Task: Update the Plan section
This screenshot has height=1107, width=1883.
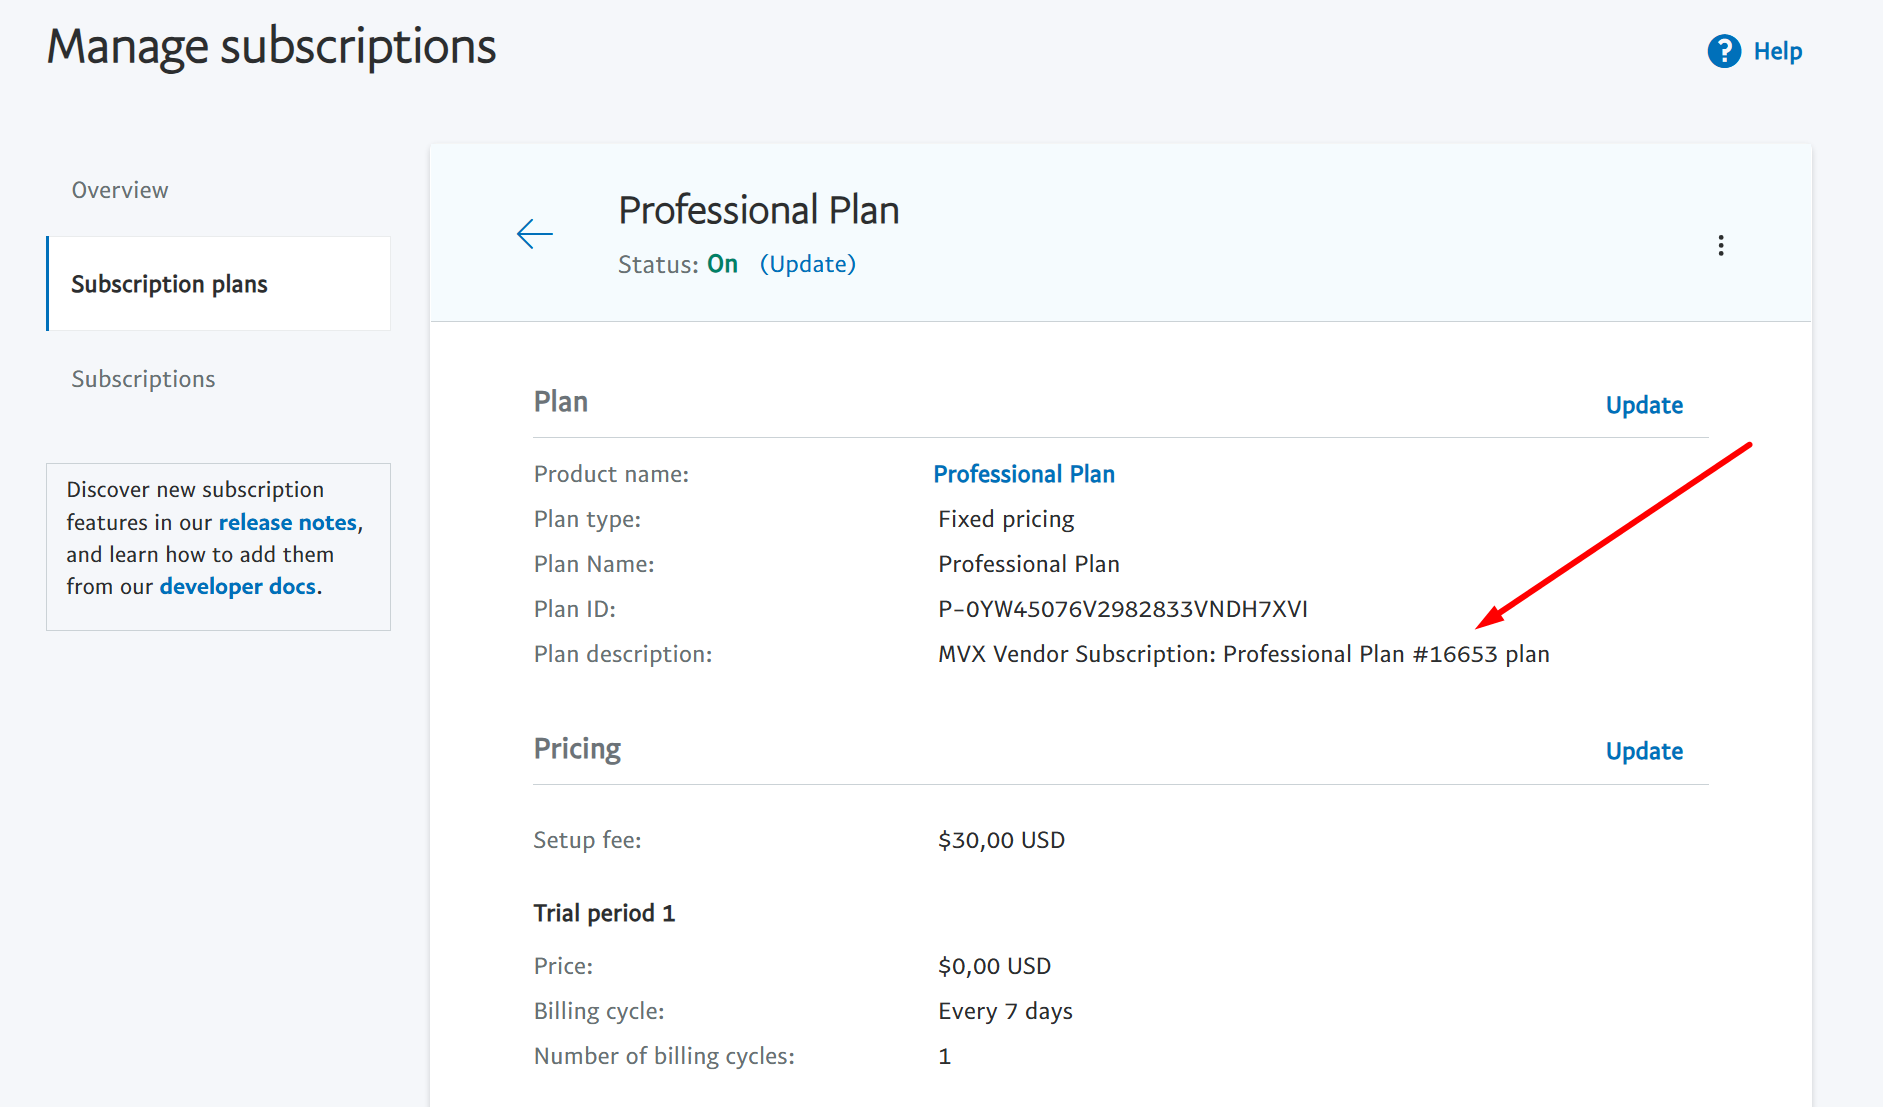Action: pos(1644,405)
